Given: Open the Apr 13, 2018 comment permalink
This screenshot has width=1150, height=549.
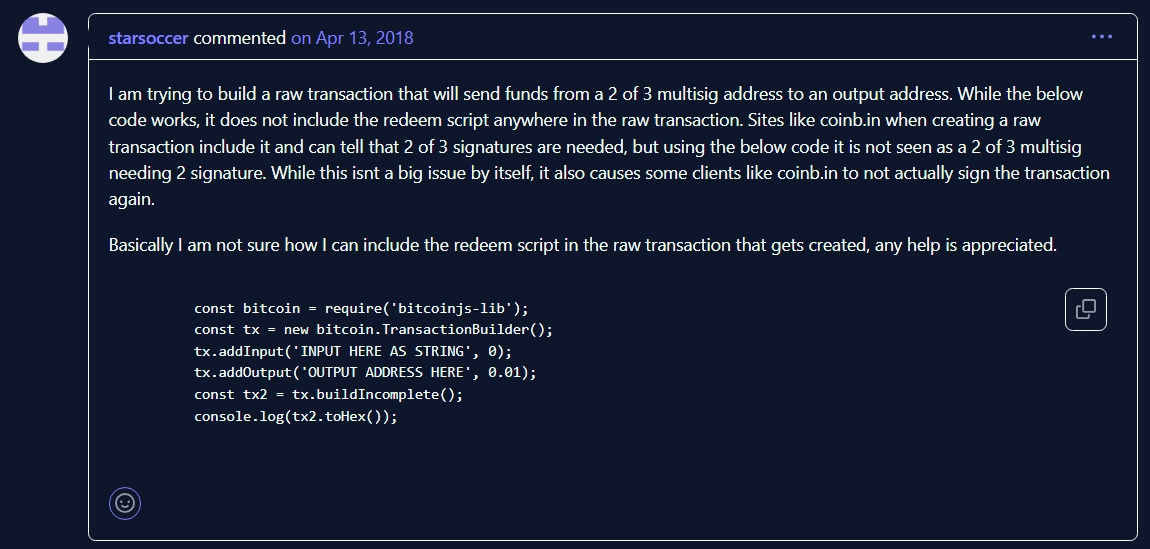Looking at the screenshot, I should click(x=352, y=38).
